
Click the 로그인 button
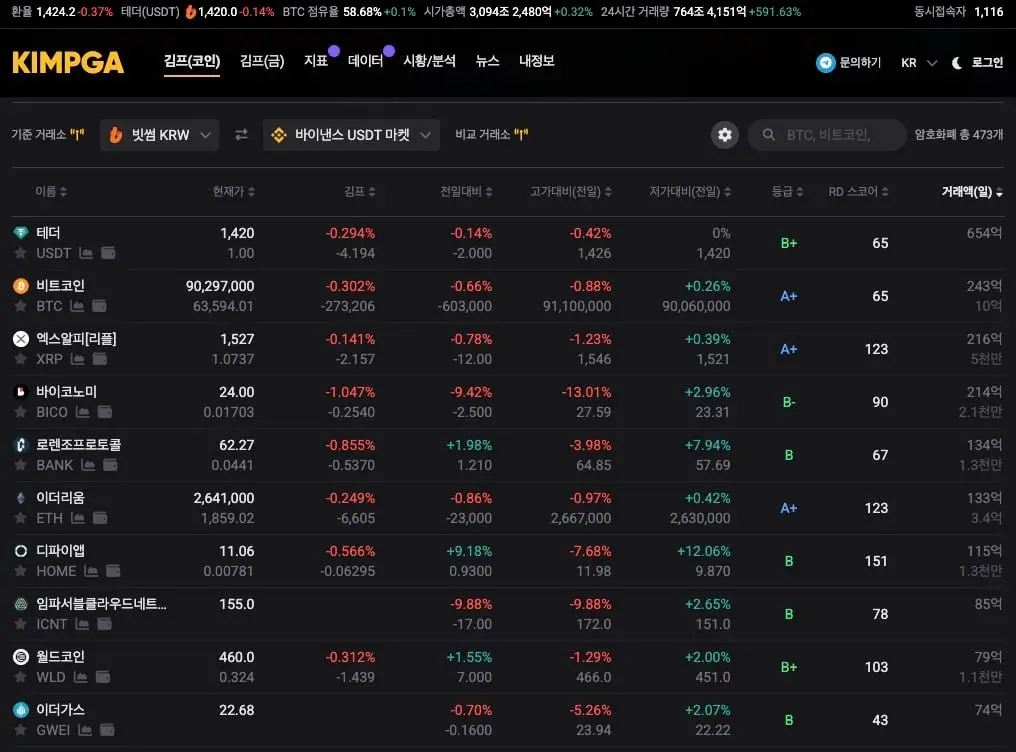click(x=987, y=63)
